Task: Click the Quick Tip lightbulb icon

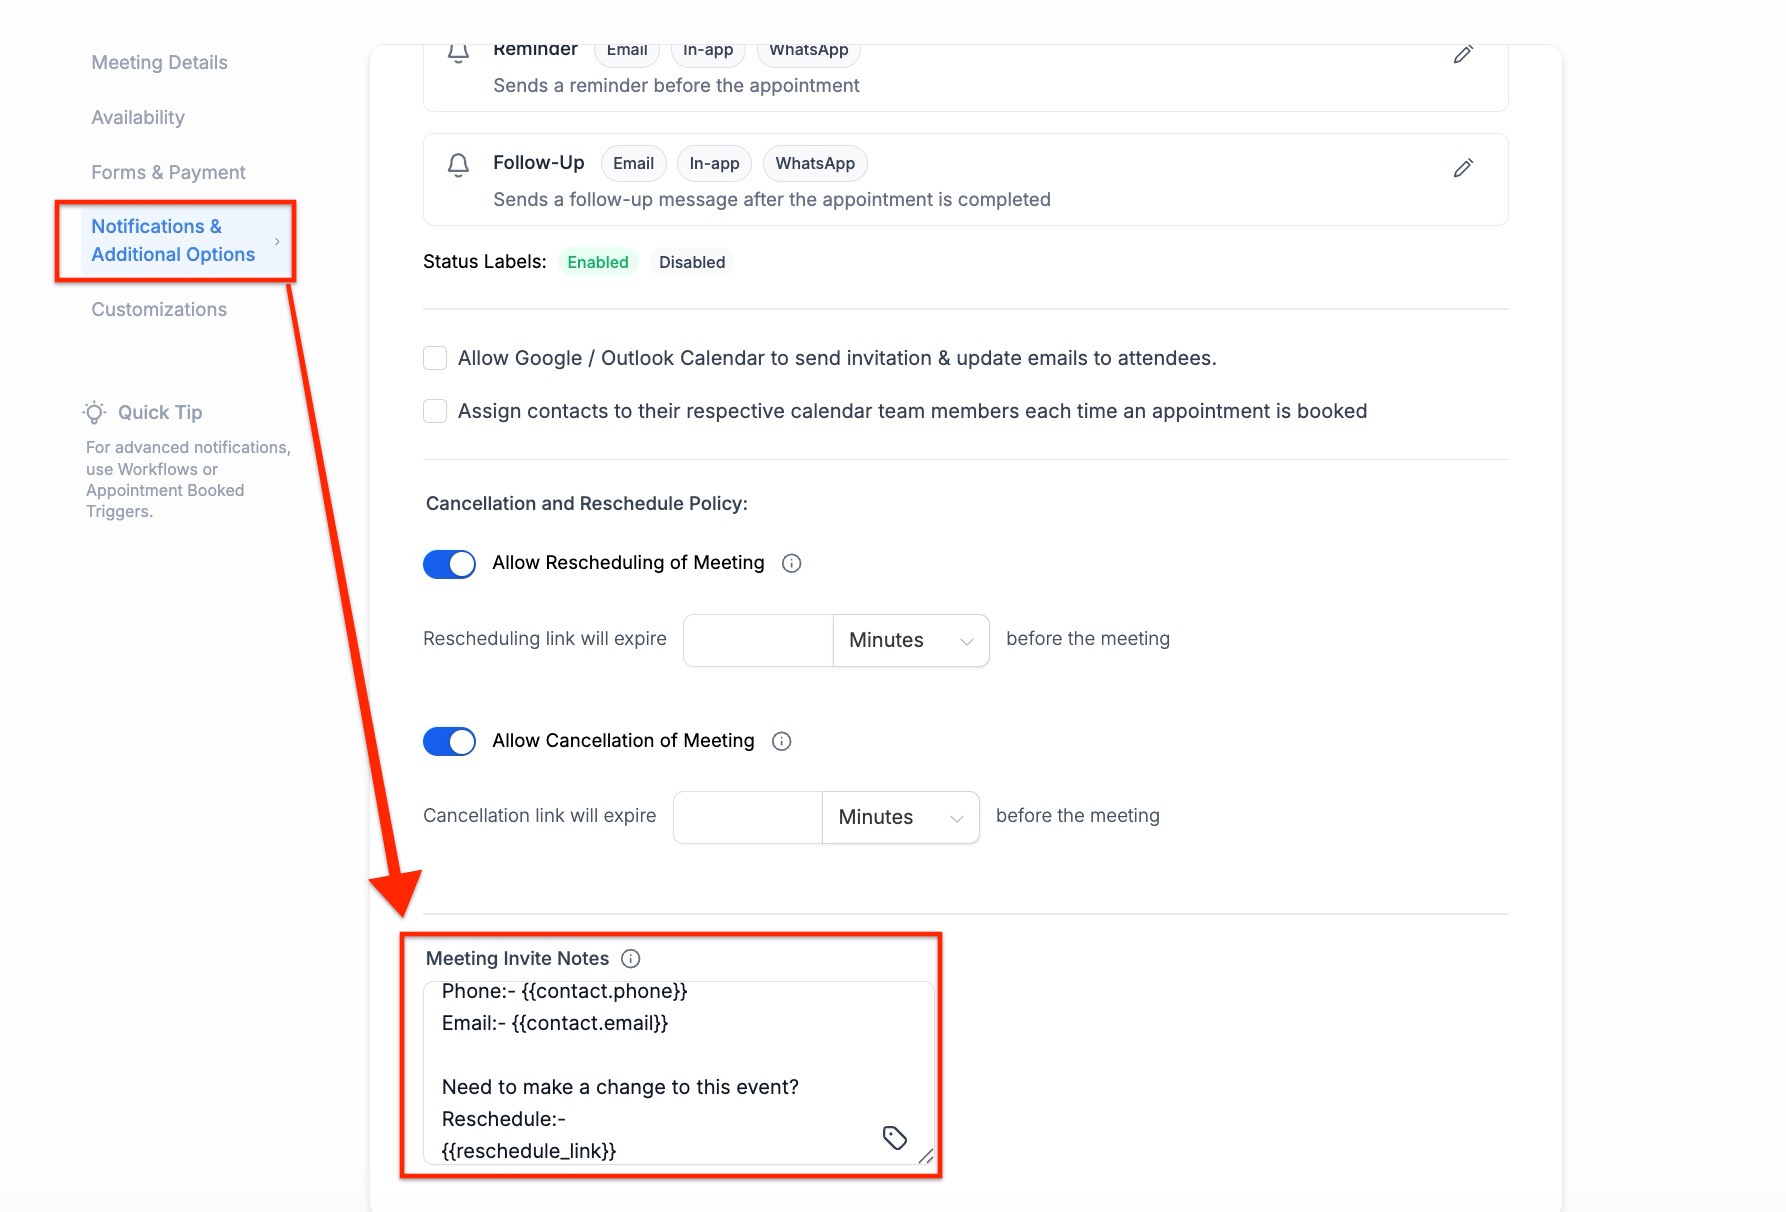Action: pyautogui.click(x=95, y=412)
